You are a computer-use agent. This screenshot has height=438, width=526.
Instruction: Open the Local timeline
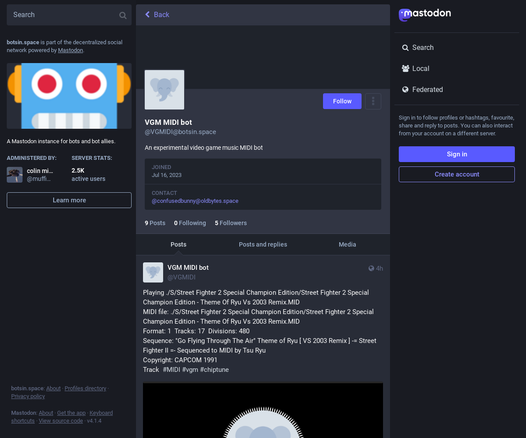[x=416, y=68]
